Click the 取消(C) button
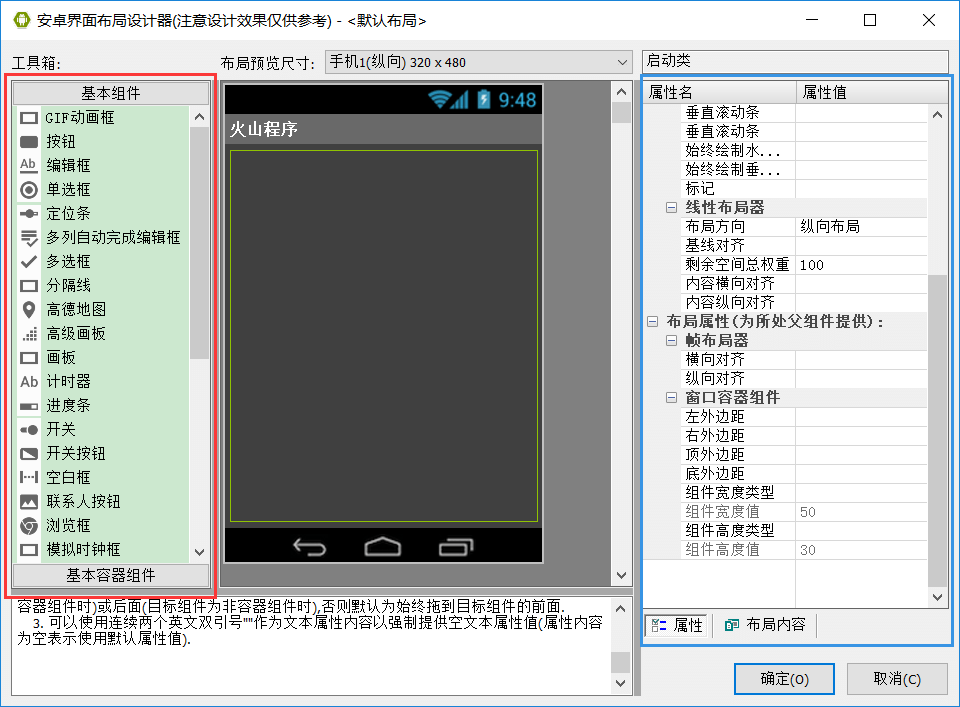The image size is (960, 707). coord(897,679)
